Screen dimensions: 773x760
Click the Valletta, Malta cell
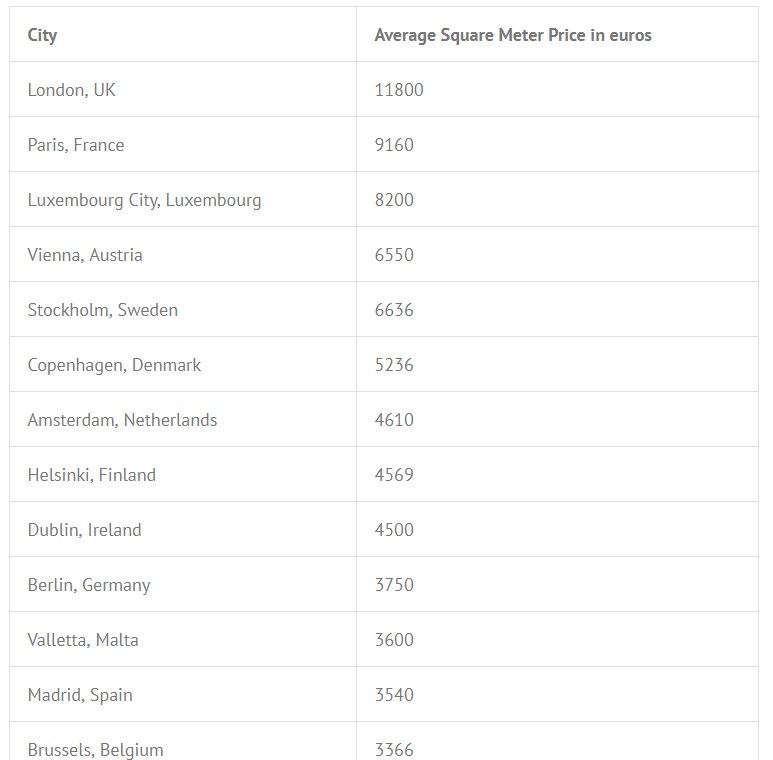(83, 640)
